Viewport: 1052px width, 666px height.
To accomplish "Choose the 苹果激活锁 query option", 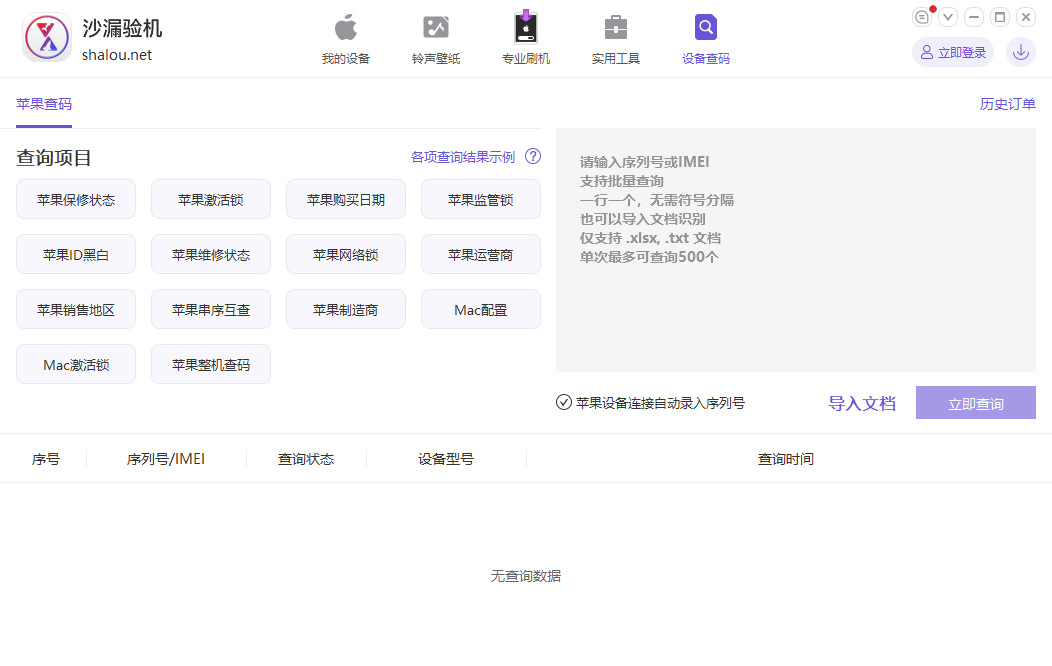I will click(211, 199).
